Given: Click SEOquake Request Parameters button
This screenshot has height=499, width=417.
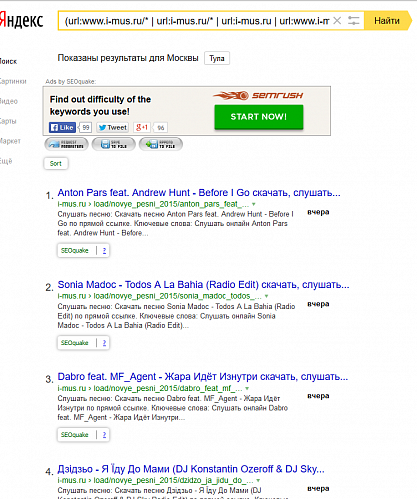Looking at the screenshot, I should [66, 144].
